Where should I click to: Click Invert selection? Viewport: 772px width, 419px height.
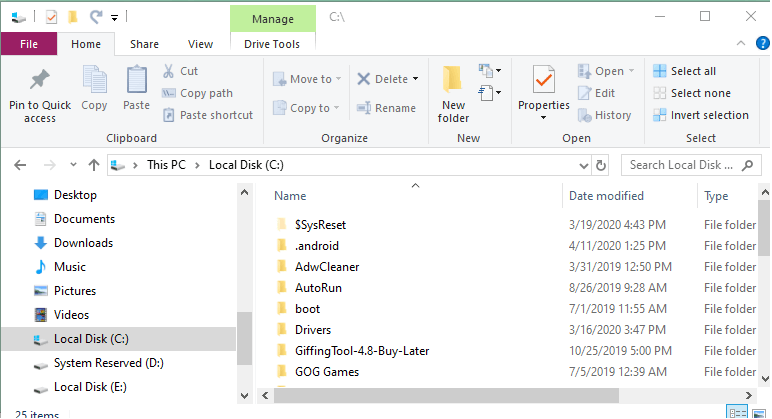701,115
